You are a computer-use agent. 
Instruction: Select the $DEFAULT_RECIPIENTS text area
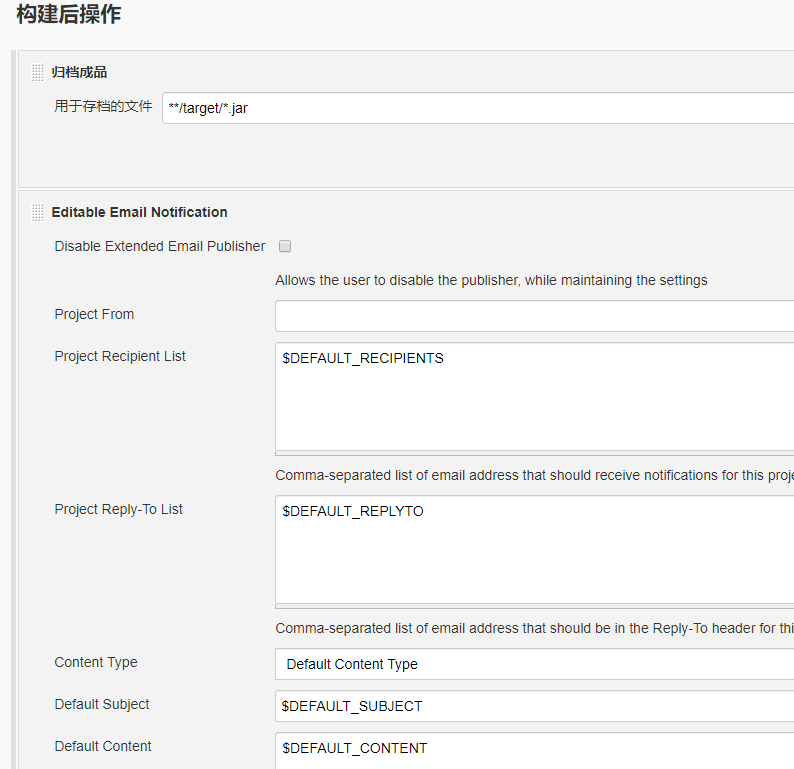click(535, 396)
